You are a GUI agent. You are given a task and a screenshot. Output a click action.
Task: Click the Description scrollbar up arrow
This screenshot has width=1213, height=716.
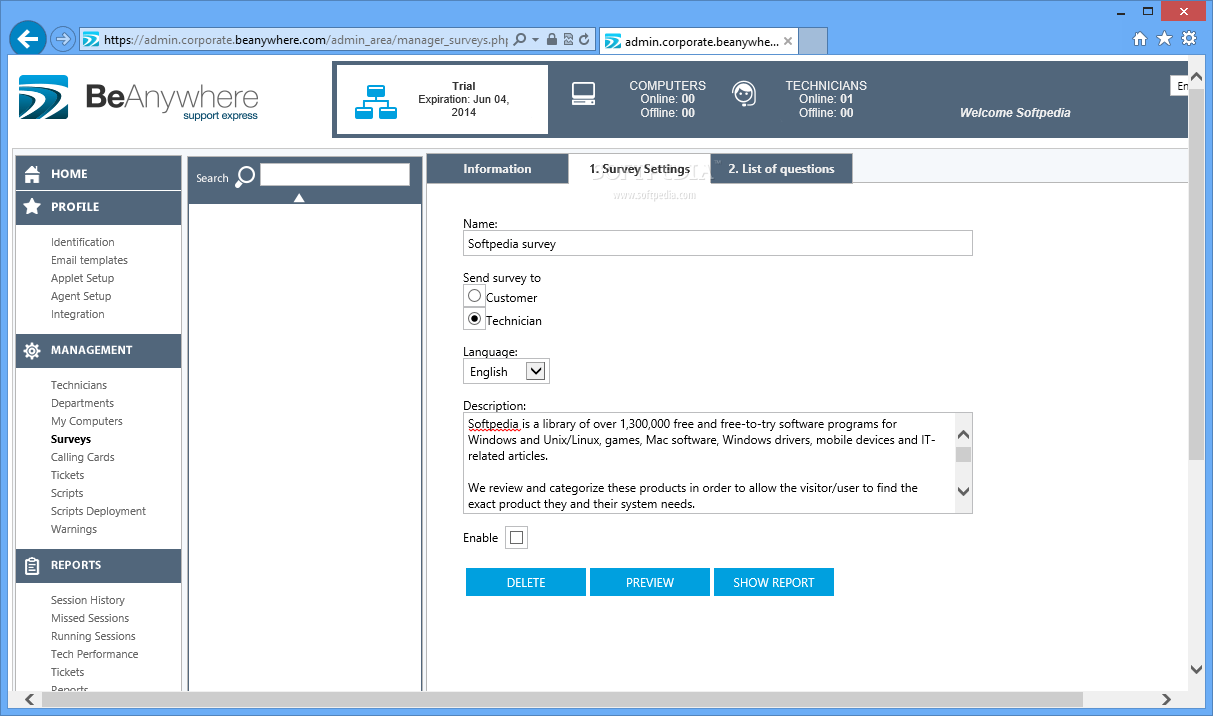pyautogui.click(x=963, y=434)
